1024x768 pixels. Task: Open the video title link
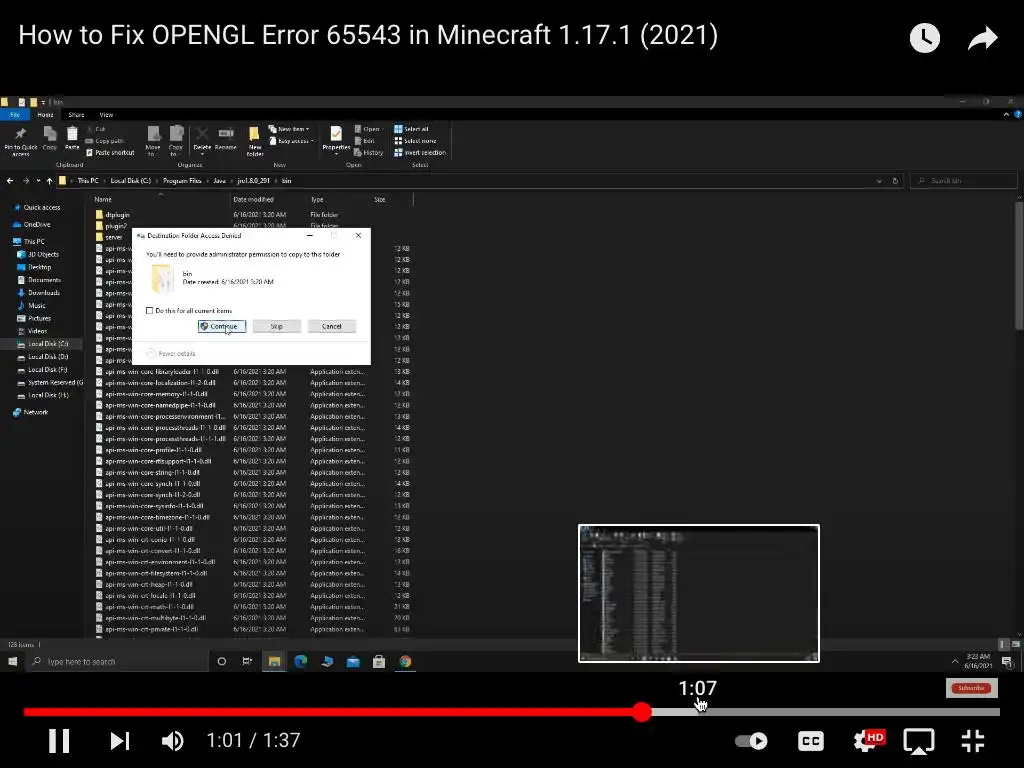tap(368, 35)
